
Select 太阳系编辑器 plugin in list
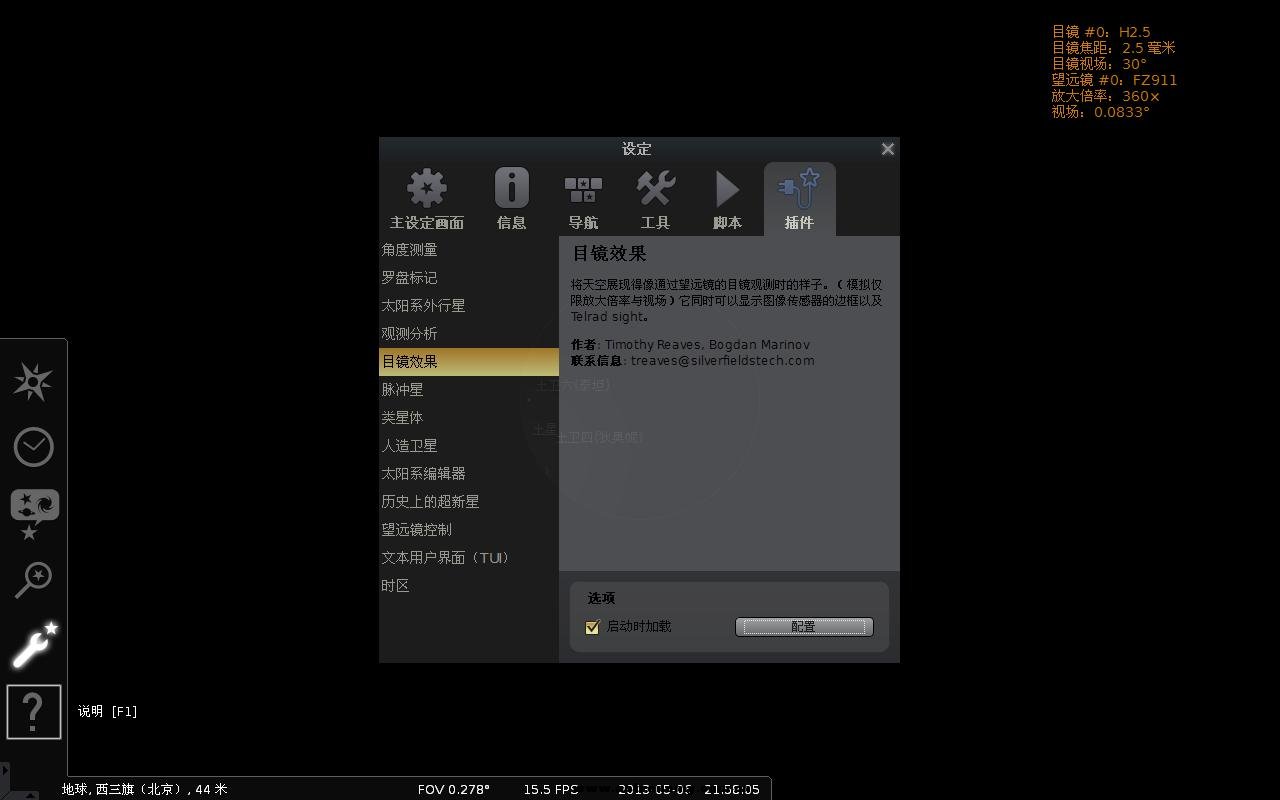[x=469, y=474]
